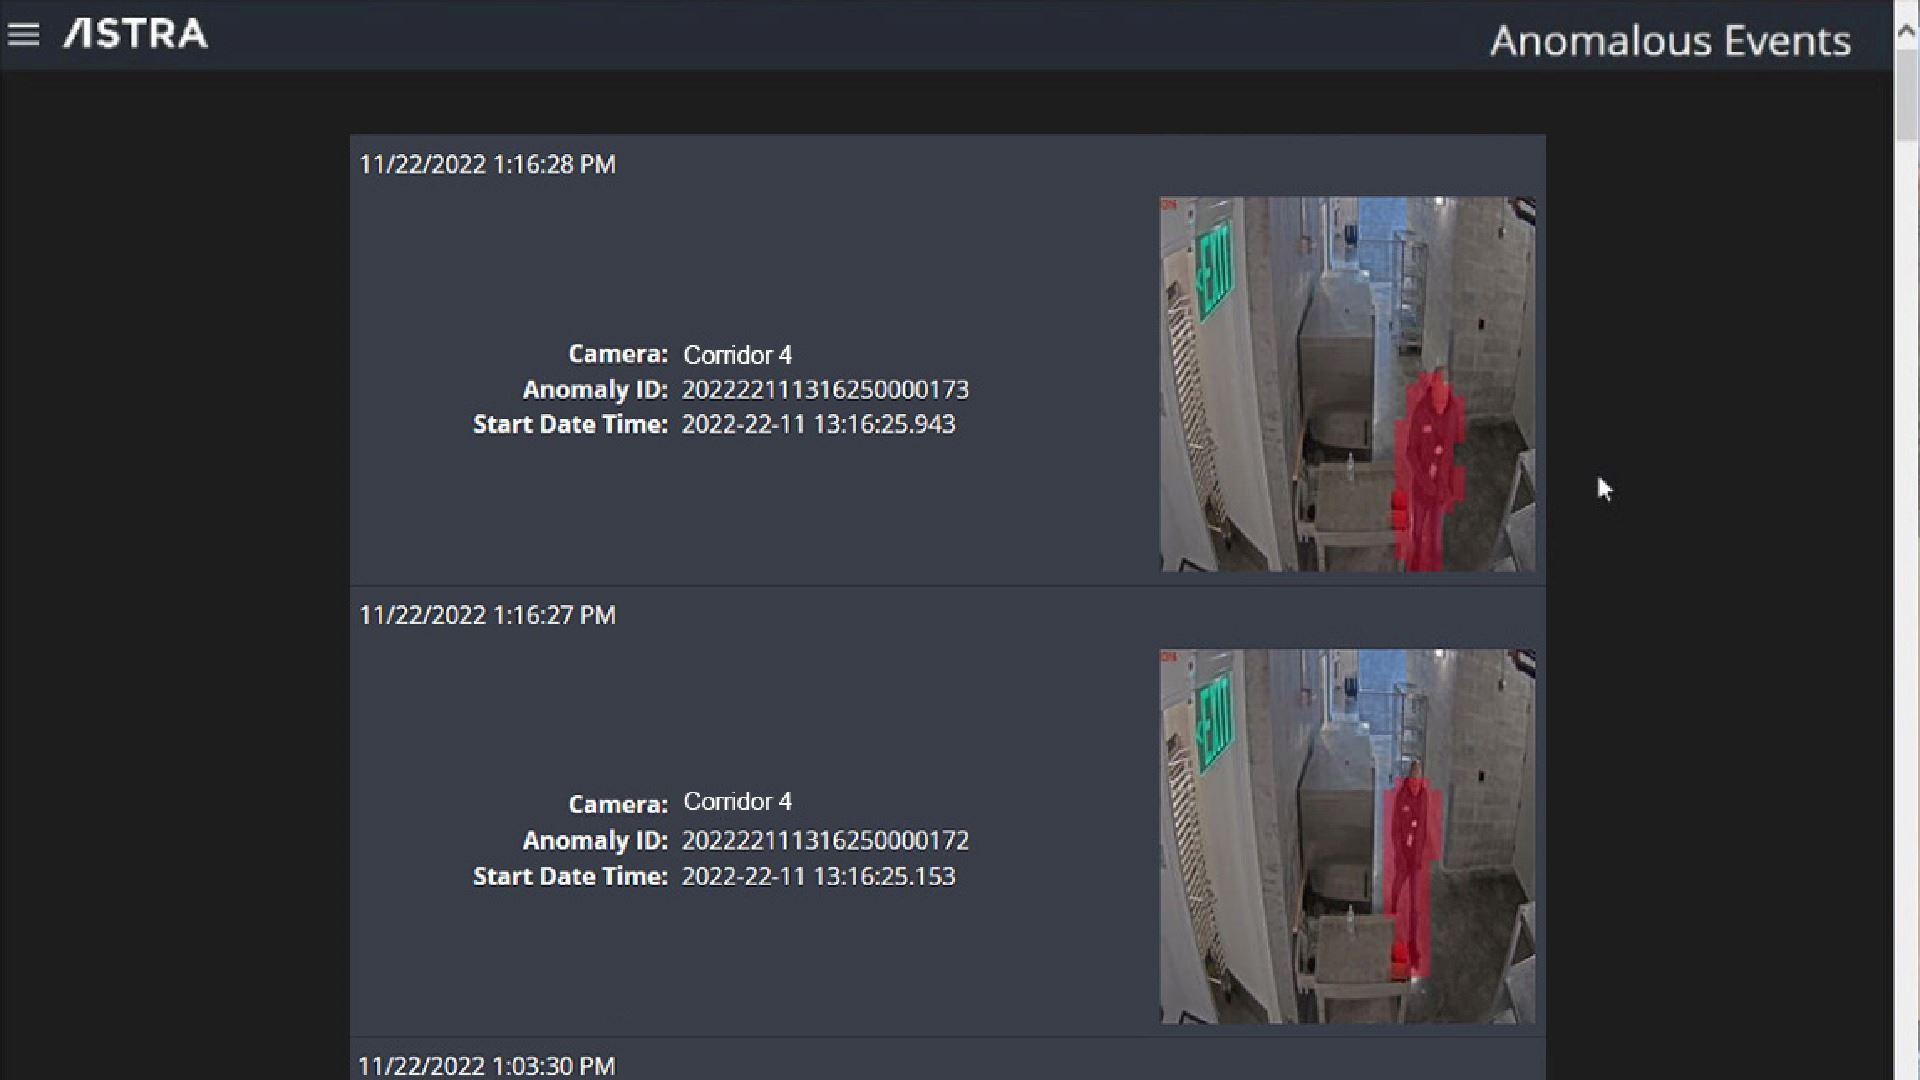The image size is (1920, 1080).
Task: Click Anomaly ID label in the 1:16:28 PM event
Action: (x=595, y=390)
